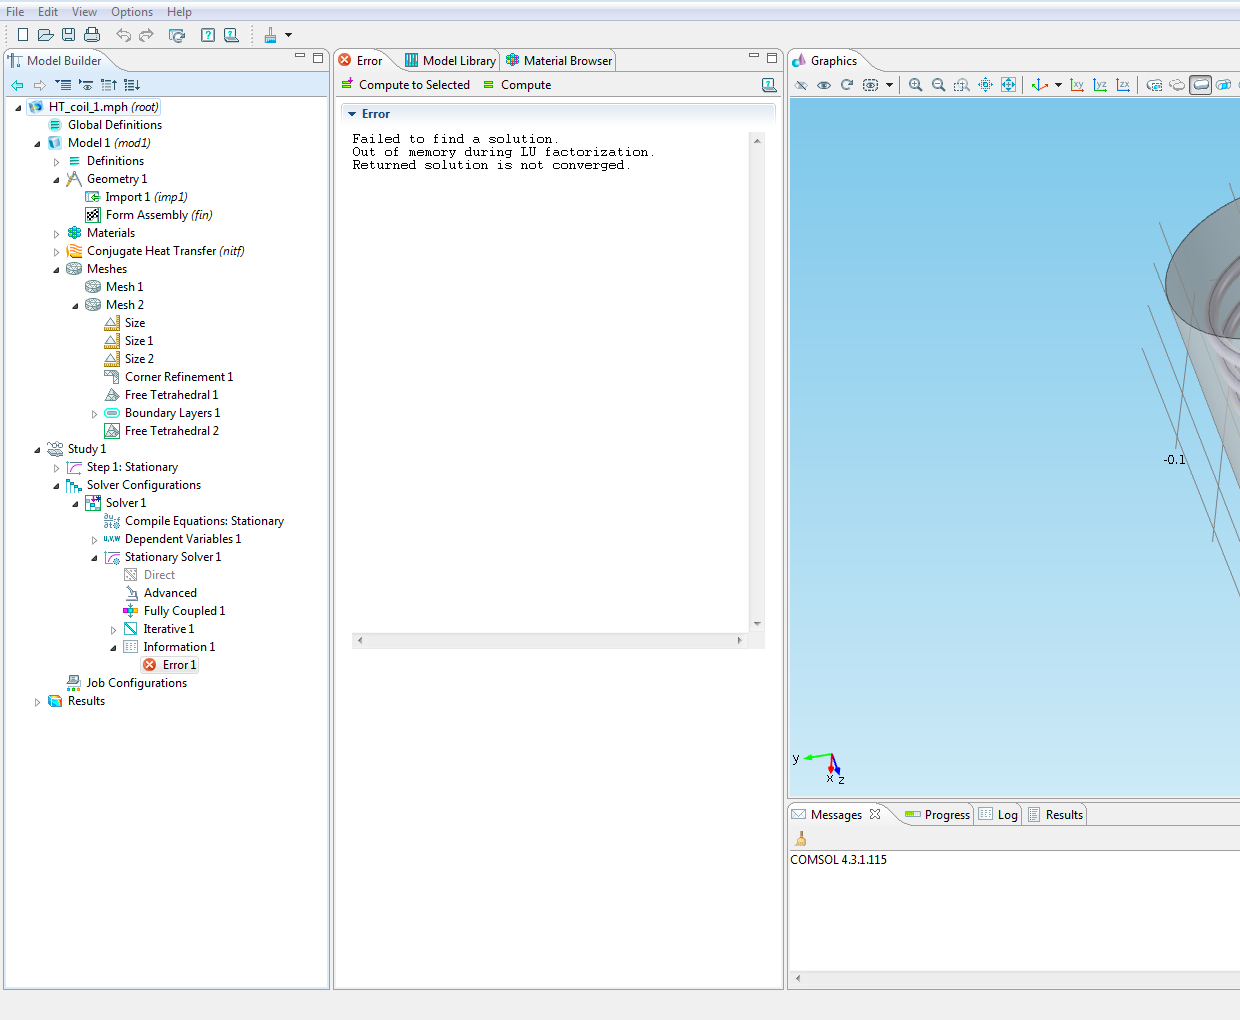Viewport: 1240px width, 1020px height.
Task: Toggle the highlighted boundary selection mode button
Action: click(1200, 85)
